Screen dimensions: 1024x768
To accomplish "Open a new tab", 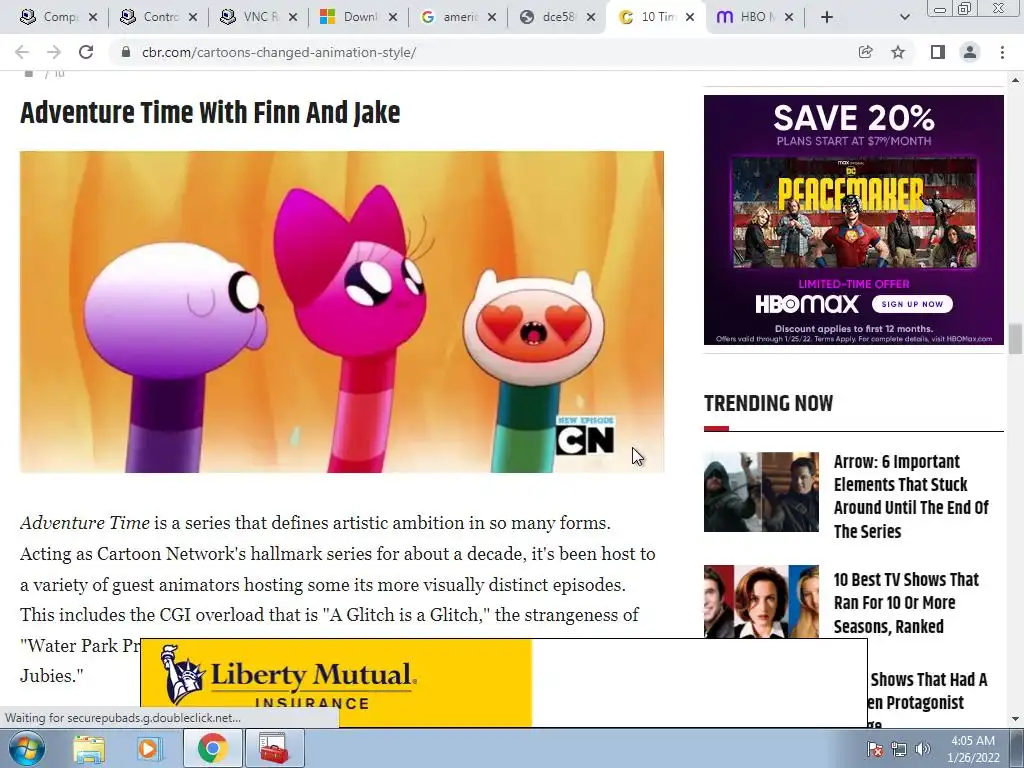I will coord(827,18).
